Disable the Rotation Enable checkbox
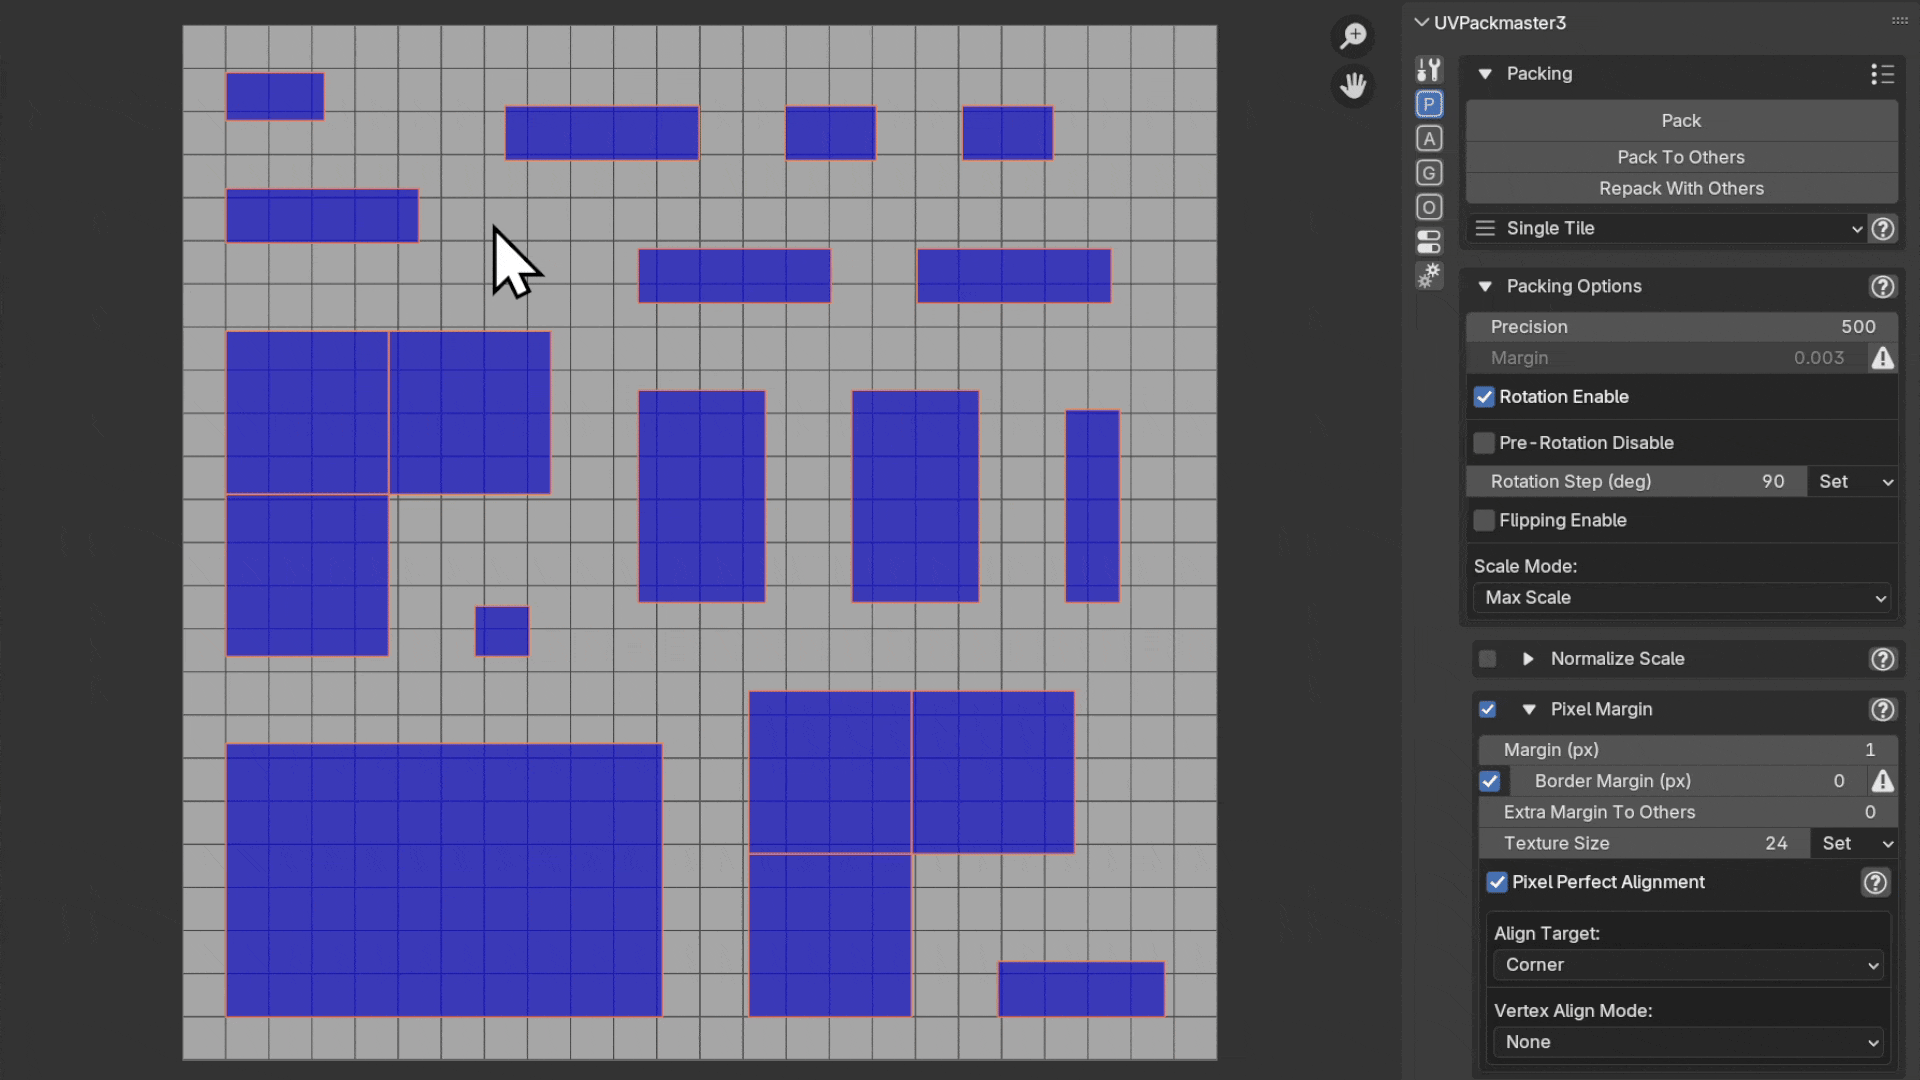Image resolution: width=1920 pixels, height=1080 pixels. (x=1484, y=397)
